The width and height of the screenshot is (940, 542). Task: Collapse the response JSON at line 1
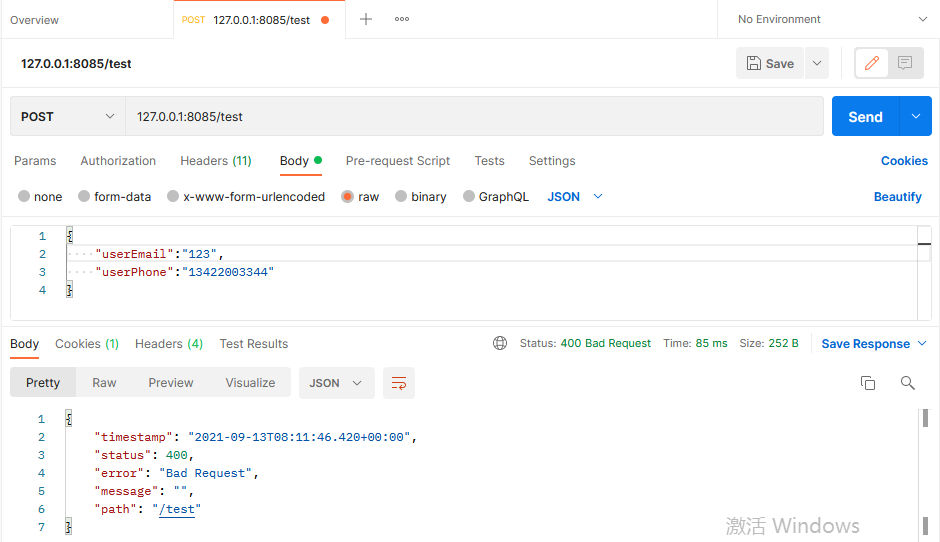point(69,418)
